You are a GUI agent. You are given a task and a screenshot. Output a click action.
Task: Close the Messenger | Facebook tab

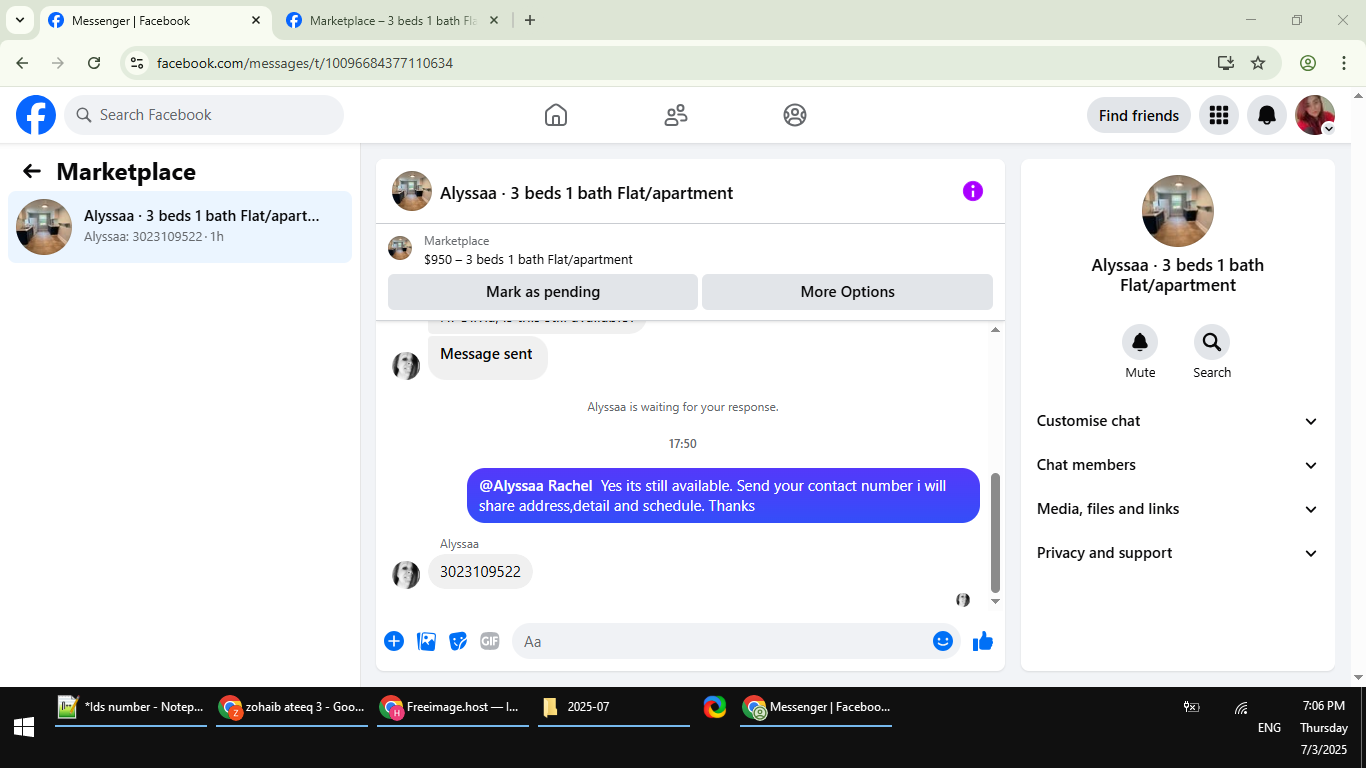[x=256, y=20]
